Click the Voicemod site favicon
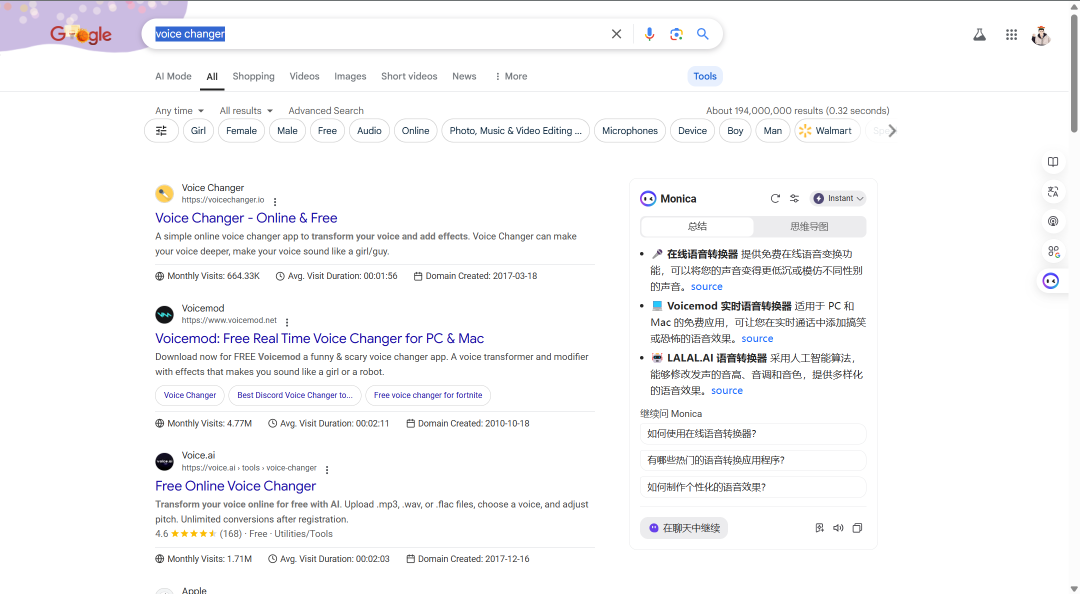Image resolution: width=1080 pixels, height=594 pixels. pyautogui.click(x=165, y=315)
